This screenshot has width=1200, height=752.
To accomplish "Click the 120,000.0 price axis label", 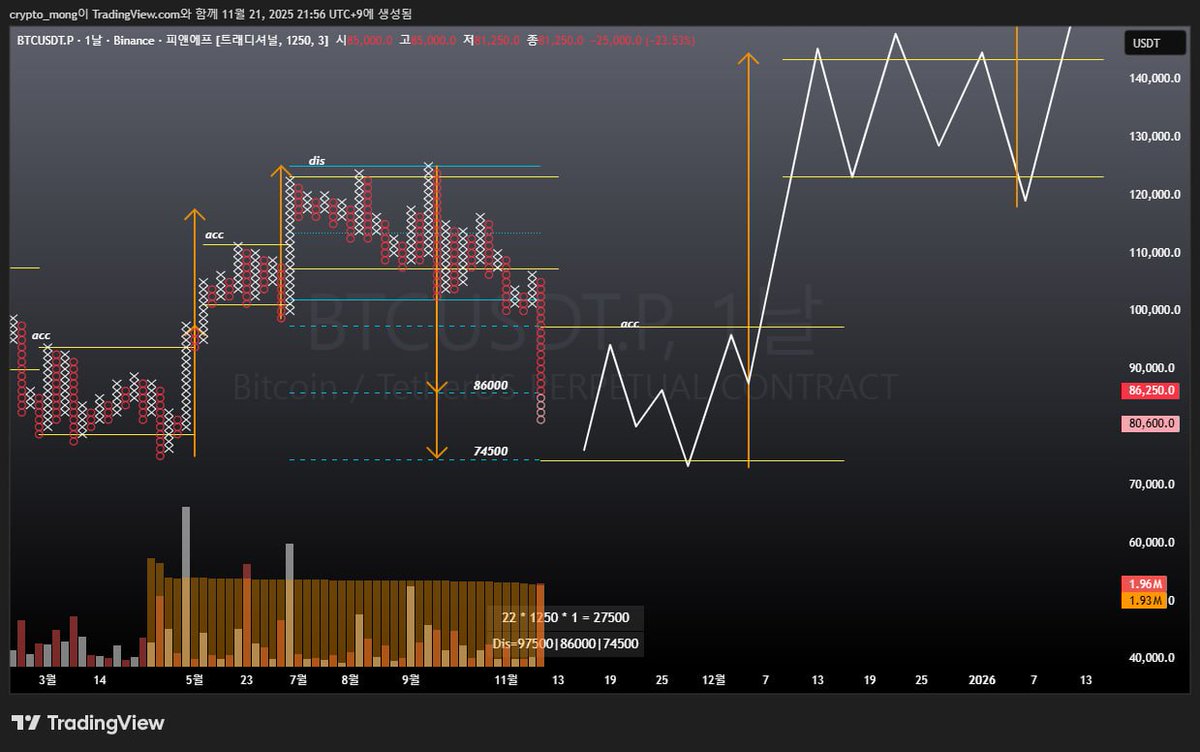I will tap(1152, 194).
